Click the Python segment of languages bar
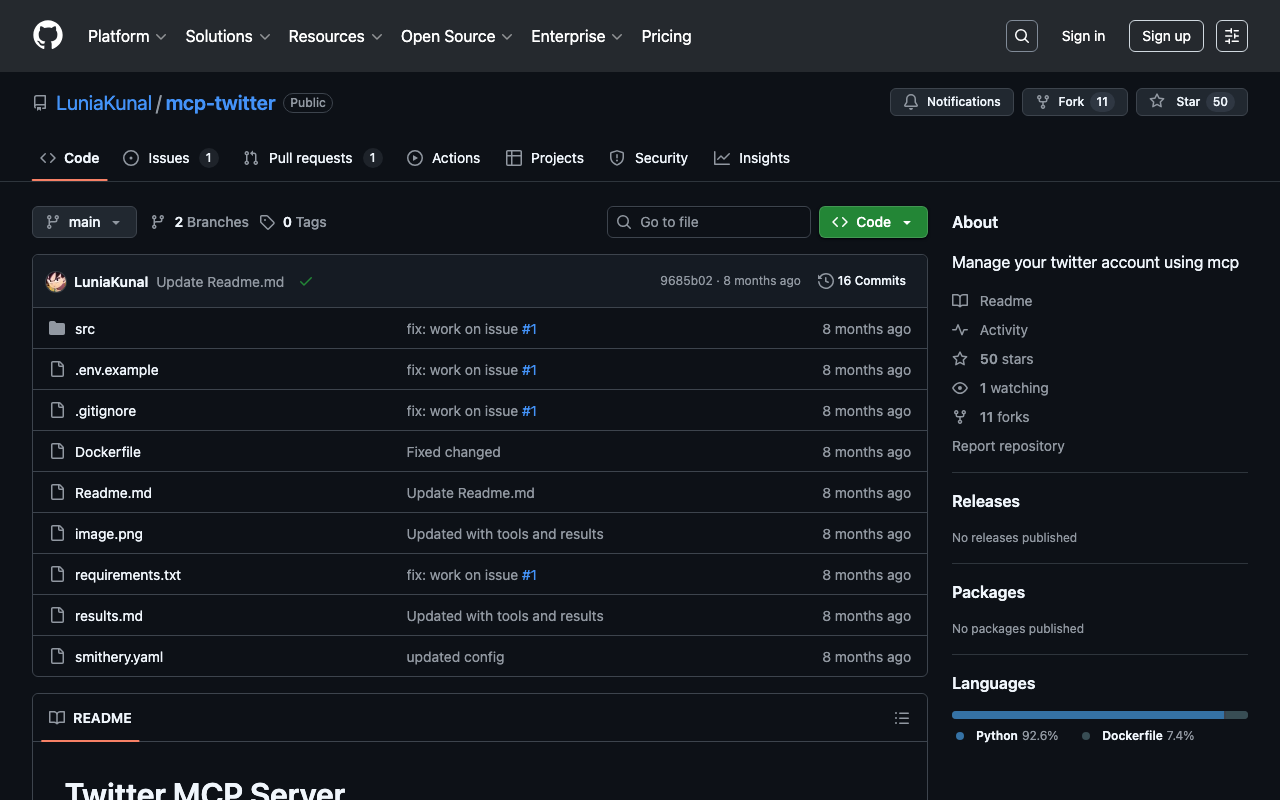Image resolution: width=1280 pixels, height=800 pixels. pos(1087,715)
